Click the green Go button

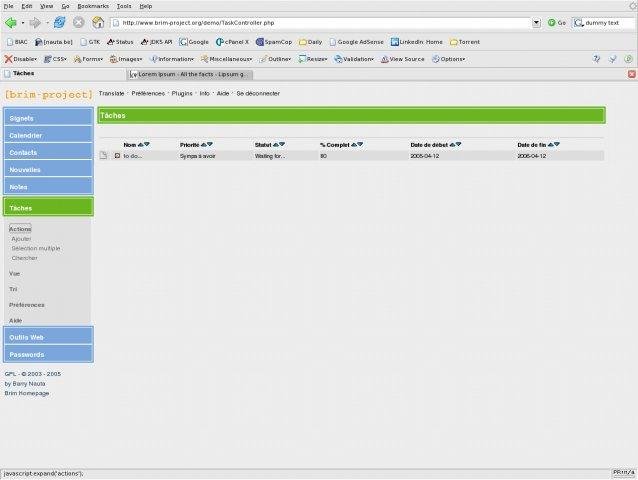pyautogui.click(x=557, y=22)
